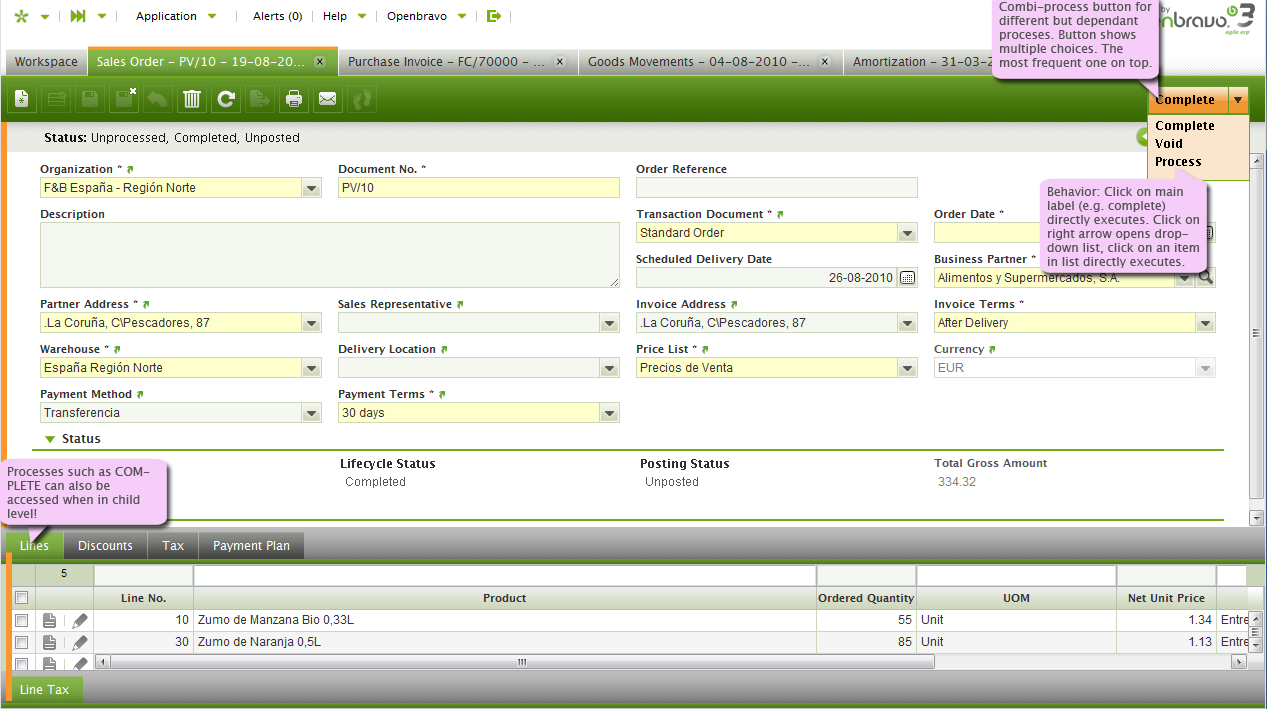Select Void from the process list

(1169, 144)
